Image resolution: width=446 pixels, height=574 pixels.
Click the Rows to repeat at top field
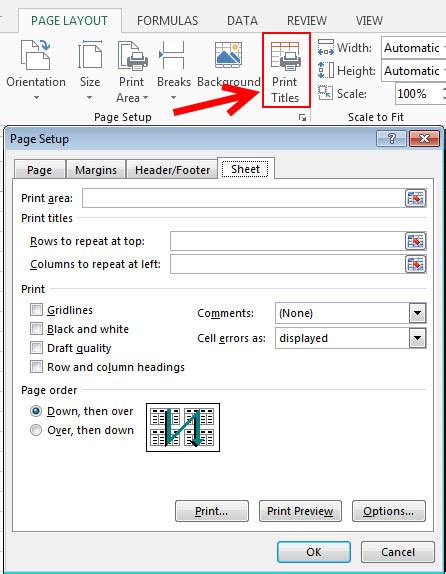[x=287, y=241]
